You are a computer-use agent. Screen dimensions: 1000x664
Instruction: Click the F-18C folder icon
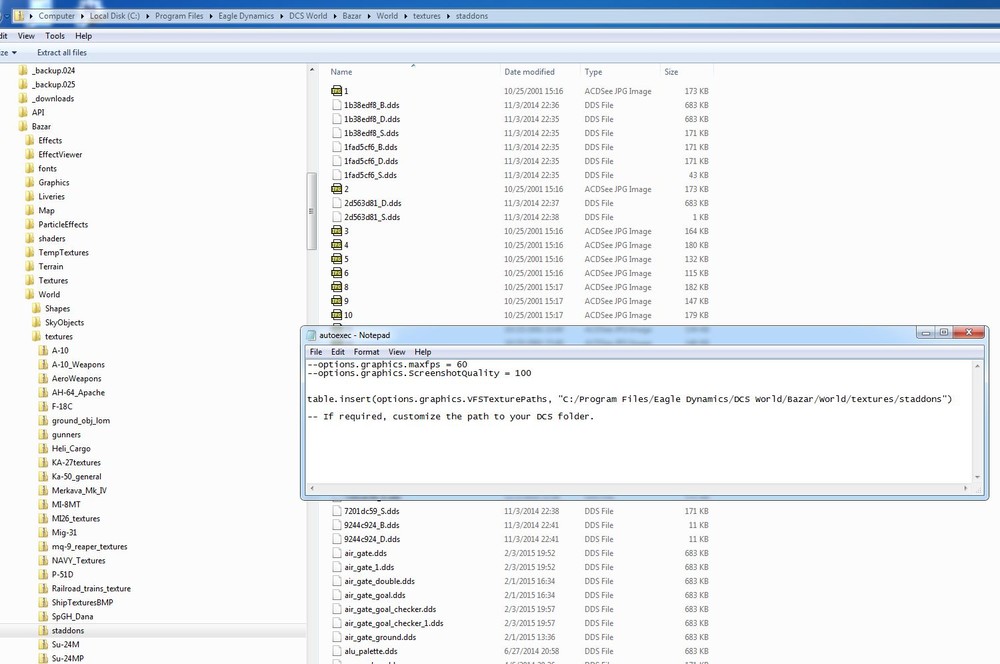click(43, 406)
